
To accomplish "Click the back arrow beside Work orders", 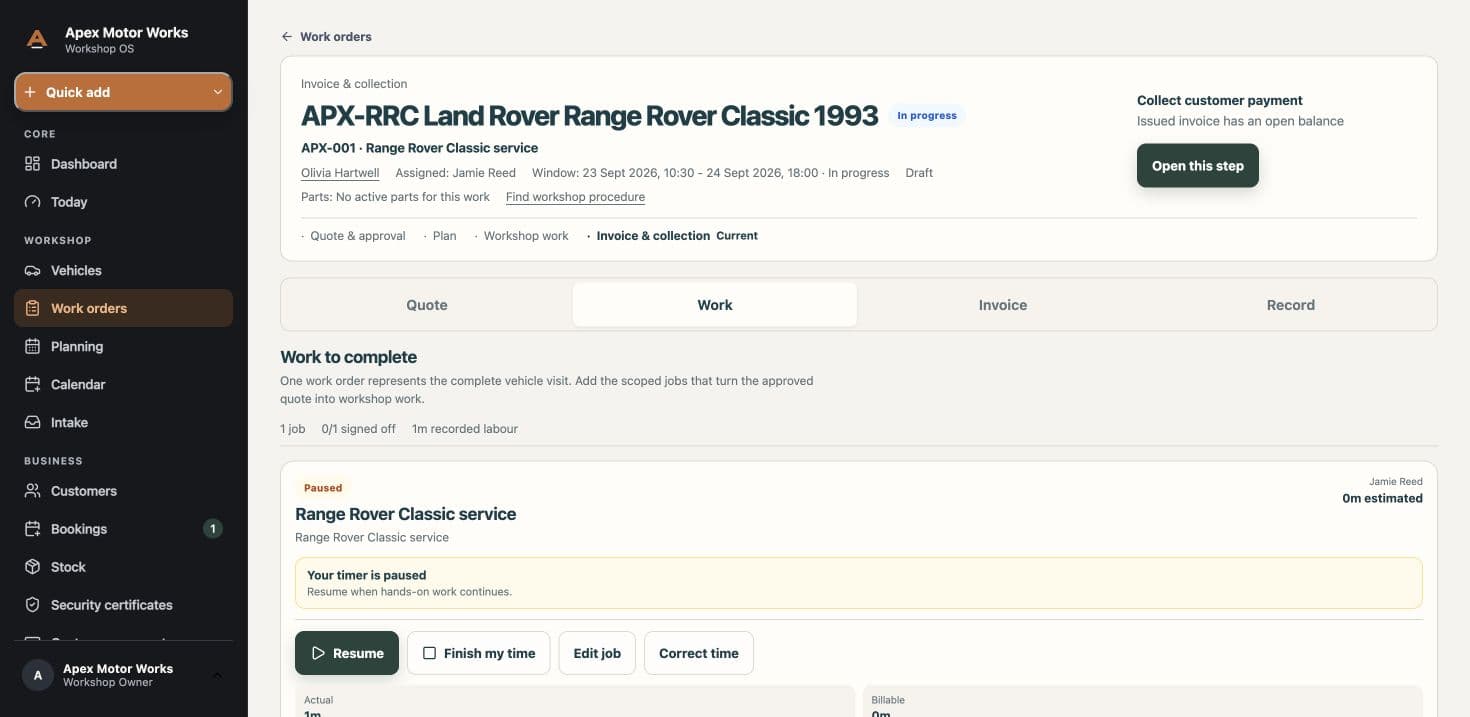I will [287, 37].
